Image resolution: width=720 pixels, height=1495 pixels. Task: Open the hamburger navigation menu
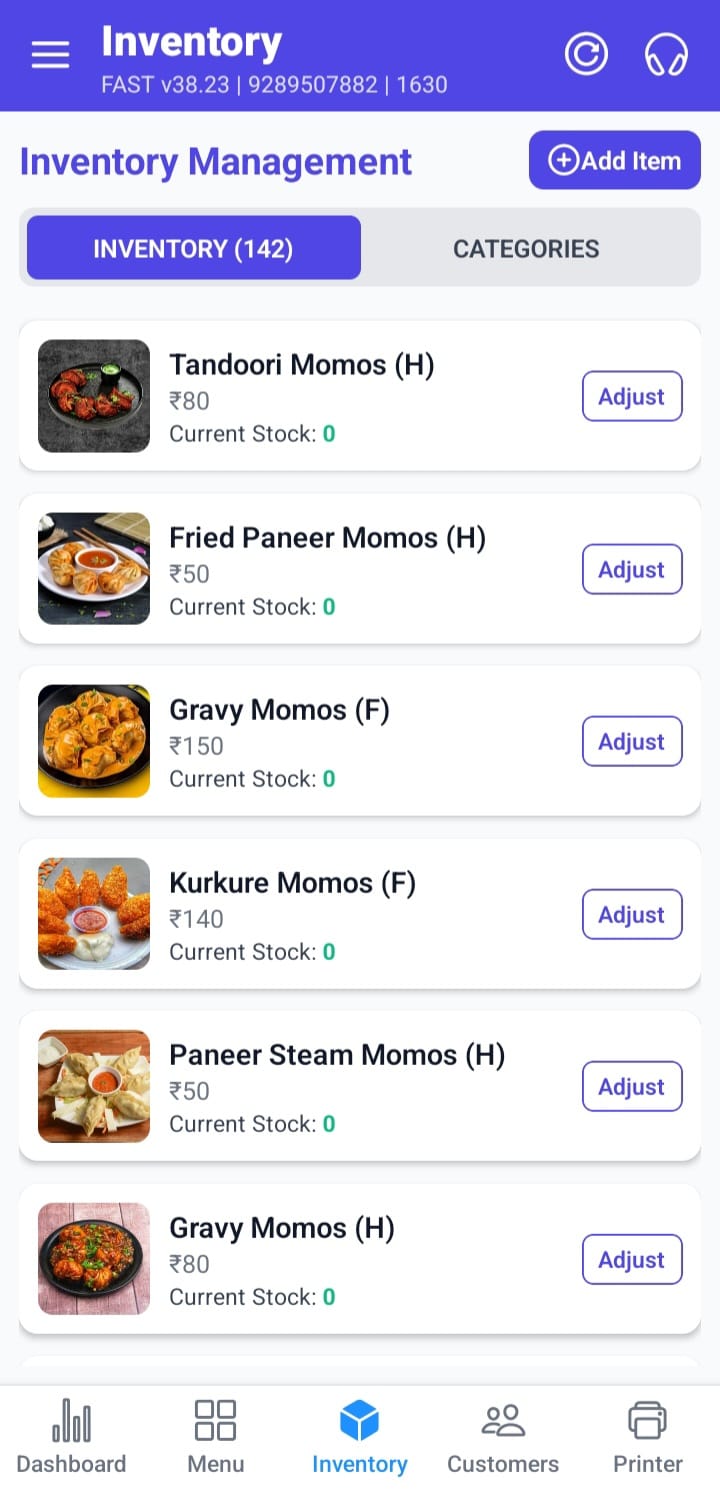point(50,55)
